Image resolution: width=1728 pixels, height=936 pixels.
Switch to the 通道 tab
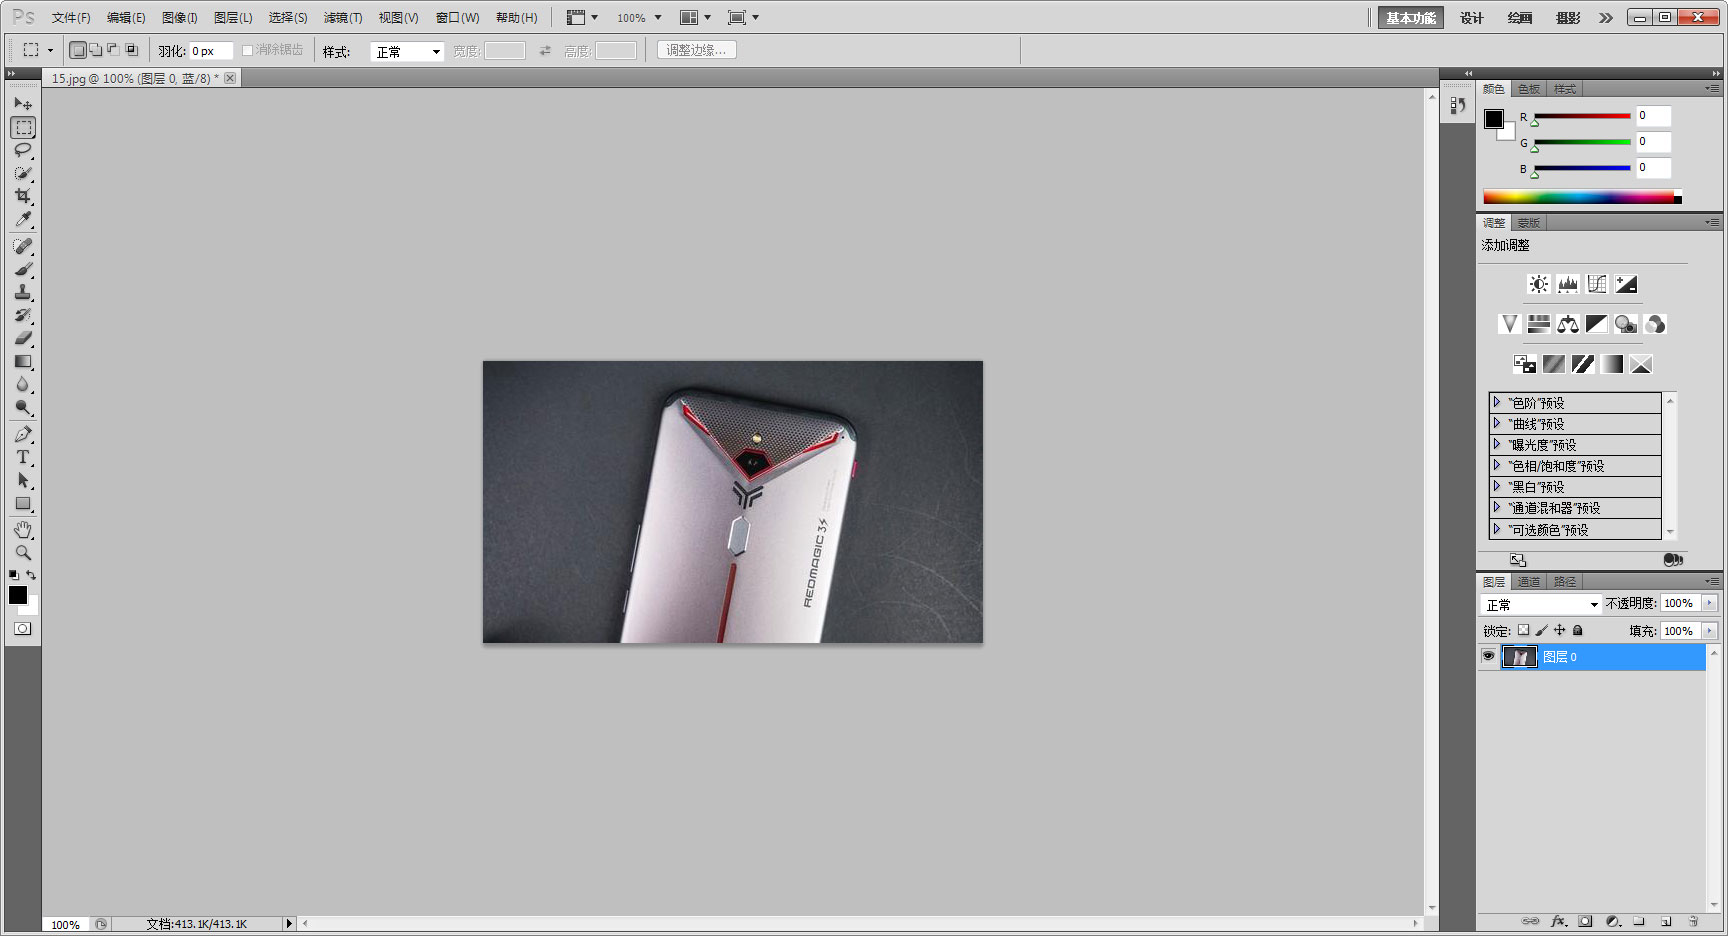tap(1529, 581)
